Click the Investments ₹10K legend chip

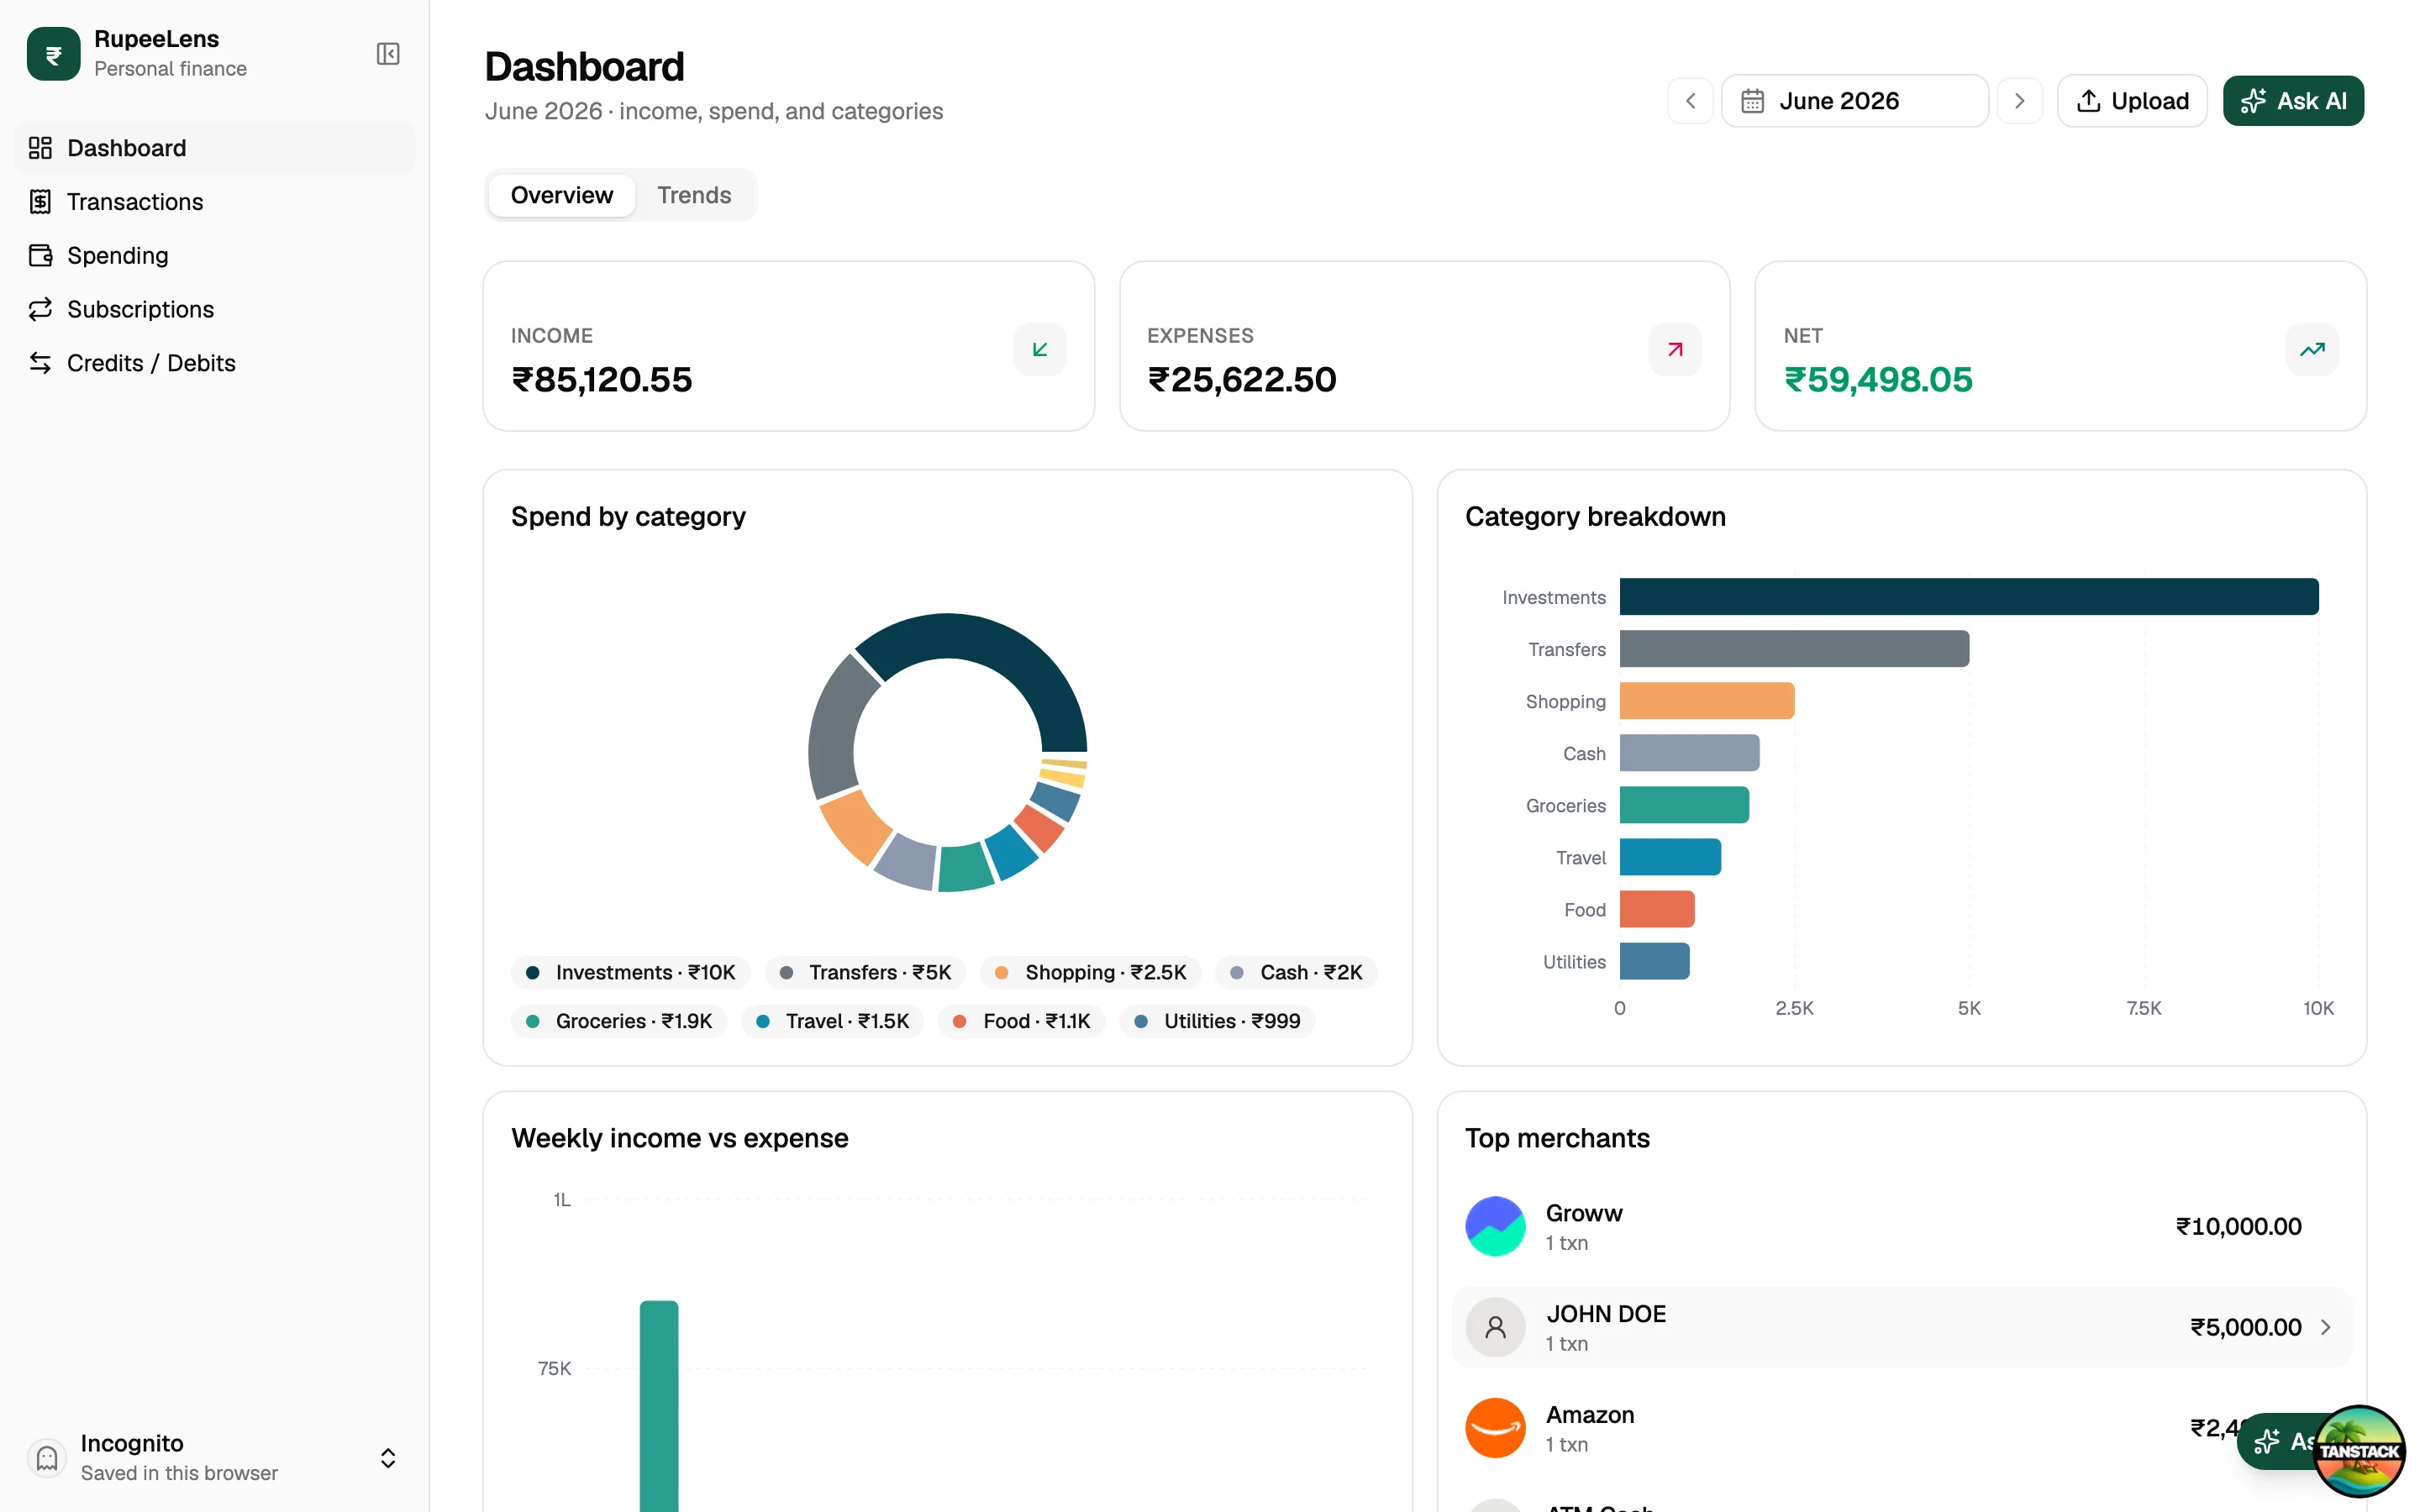(631, 972)
